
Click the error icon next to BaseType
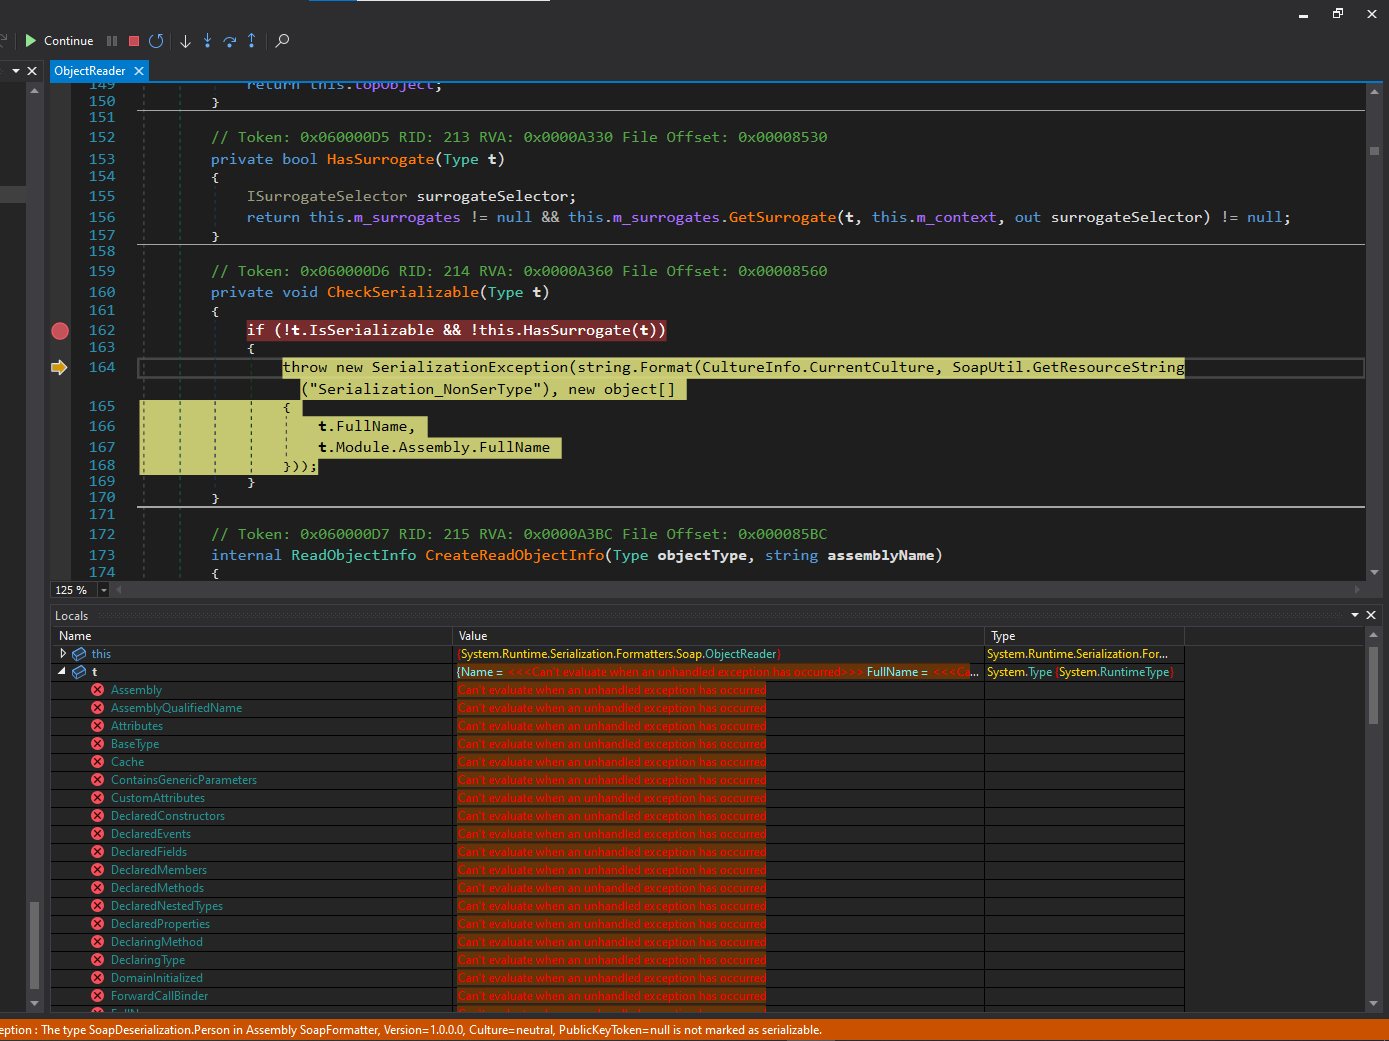(98, 744)
